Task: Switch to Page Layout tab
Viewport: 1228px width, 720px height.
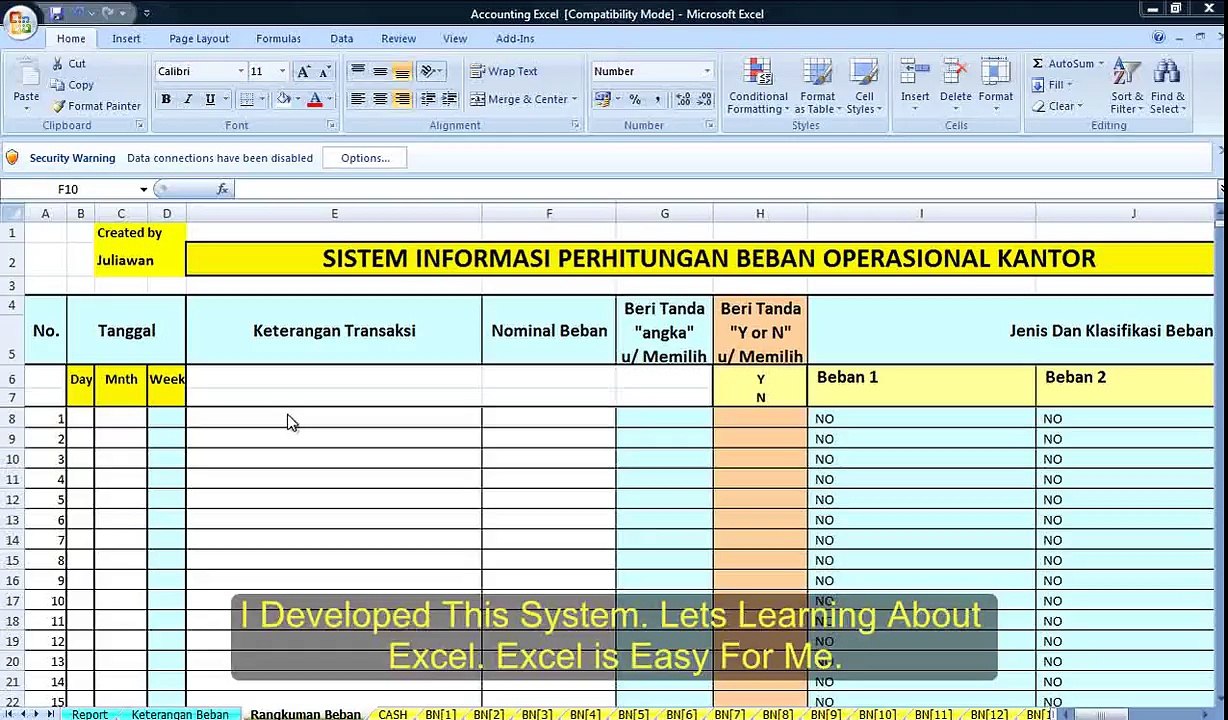Action: (x=199, y=39)
